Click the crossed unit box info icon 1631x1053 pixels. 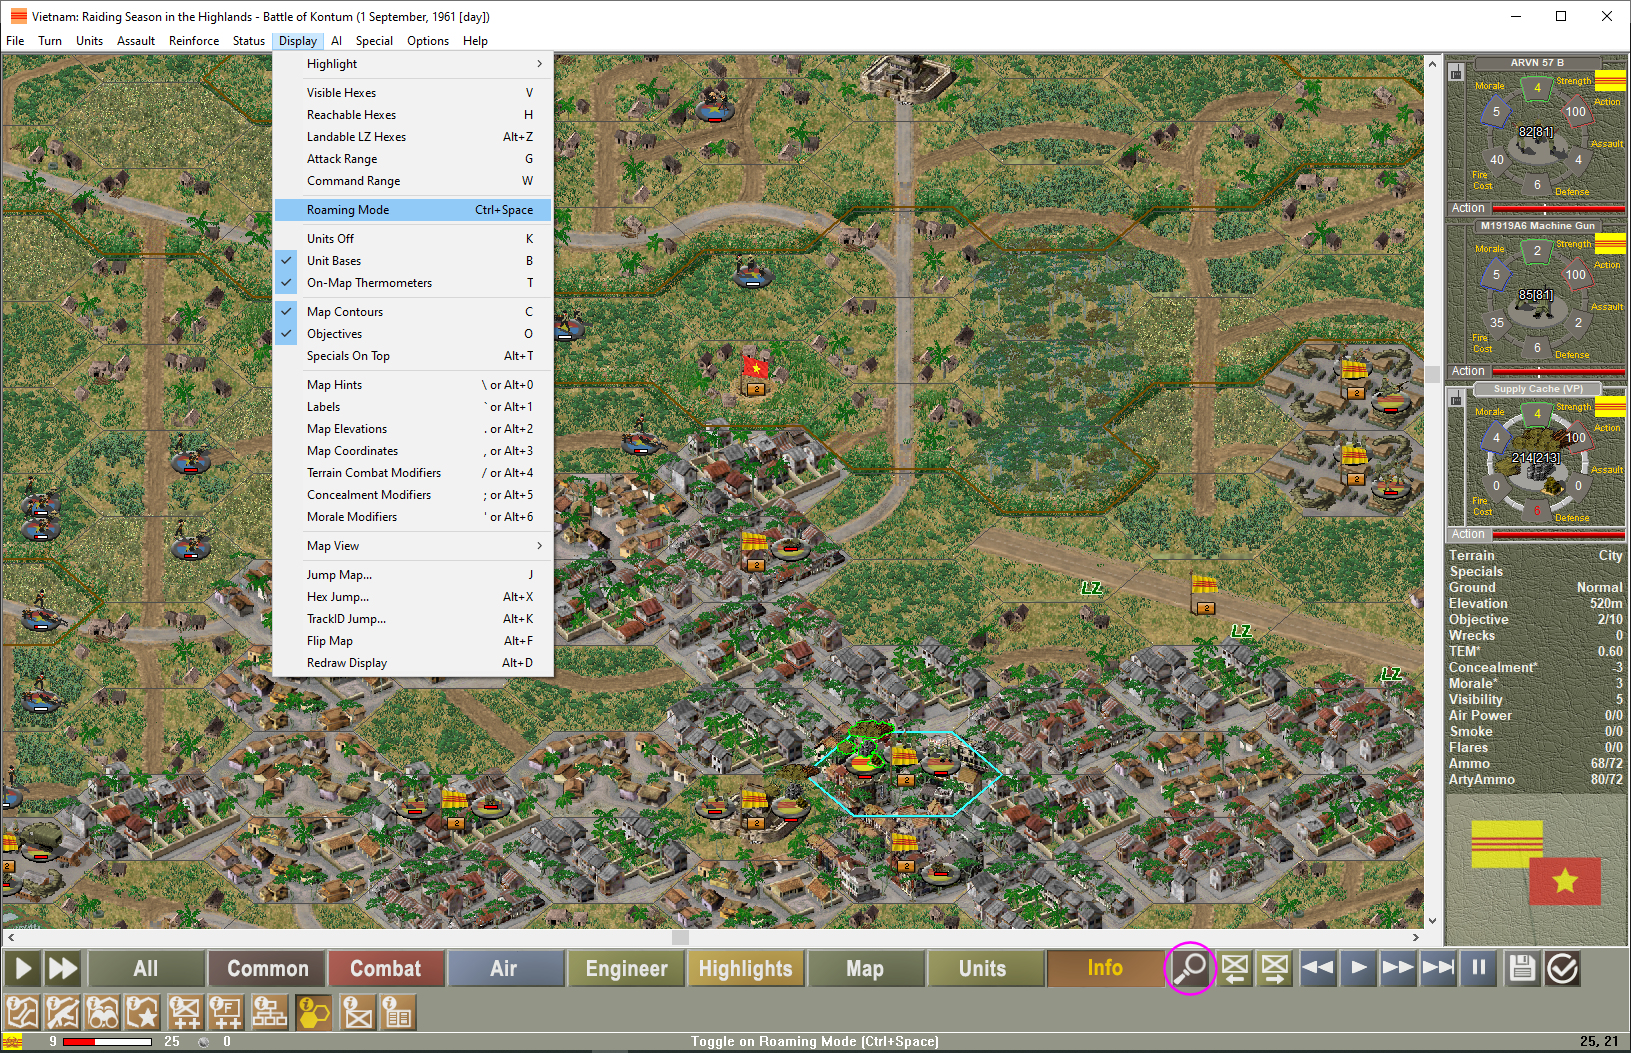click(x=358, y=1013)
